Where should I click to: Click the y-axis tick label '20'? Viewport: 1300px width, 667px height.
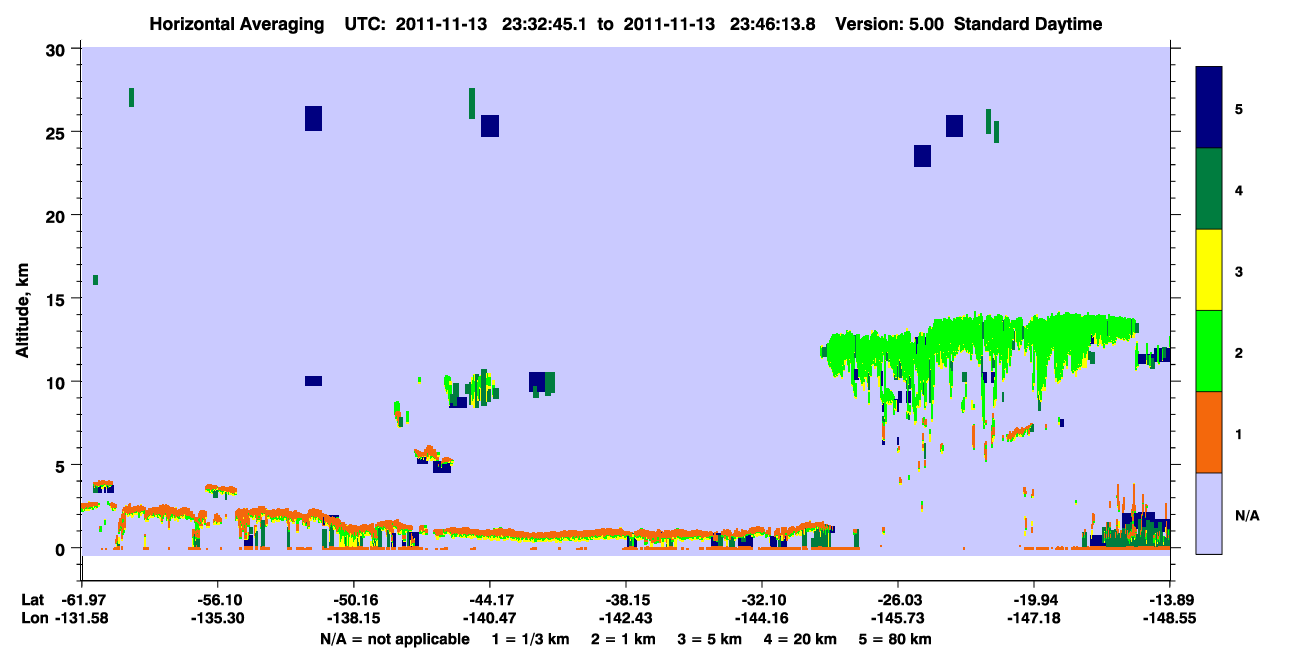click(58, 216)
